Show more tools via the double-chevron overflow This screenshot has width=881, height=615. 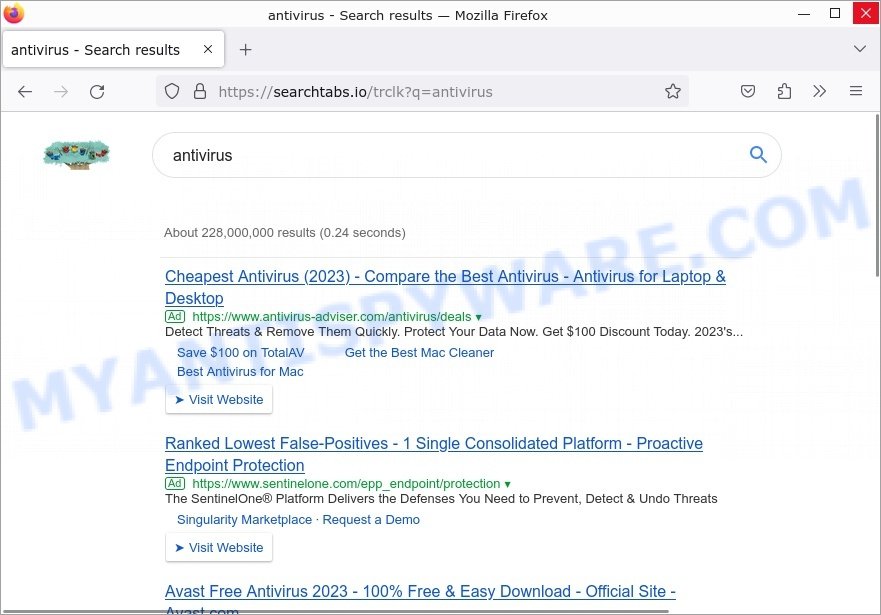pos(820,91)
